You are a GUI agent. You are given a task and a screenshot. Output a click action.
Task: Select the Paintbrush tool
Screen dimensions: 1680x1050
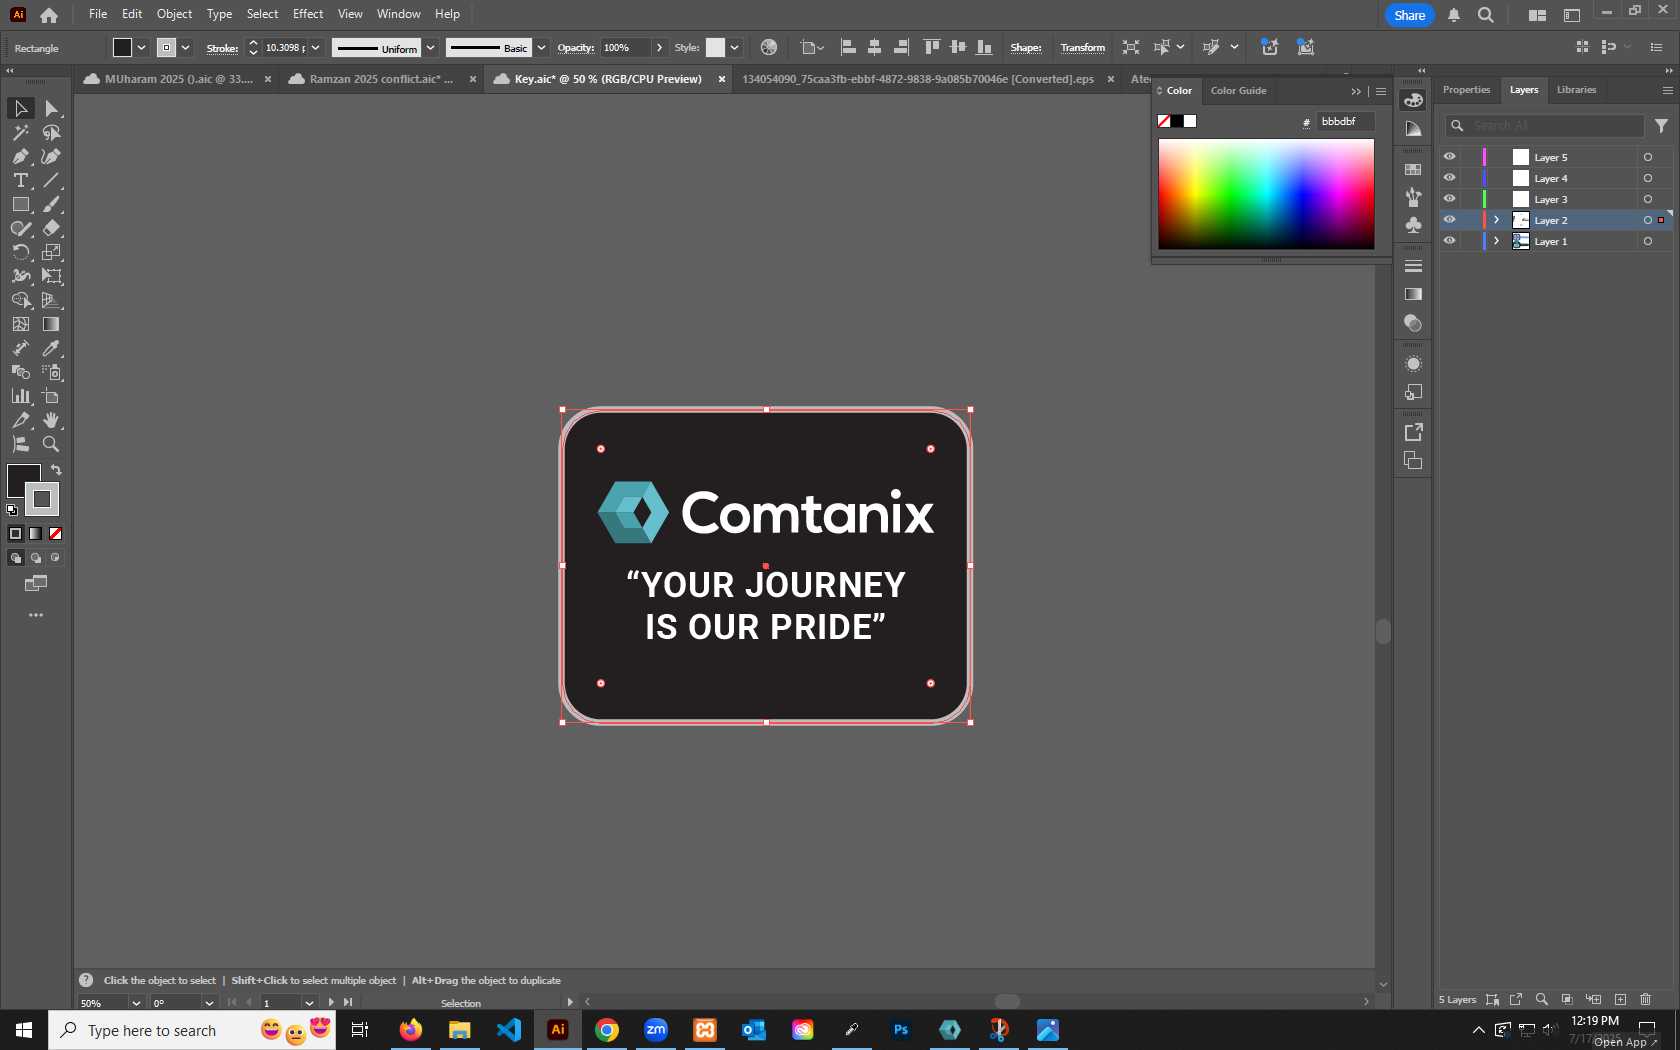pos(52,204)
